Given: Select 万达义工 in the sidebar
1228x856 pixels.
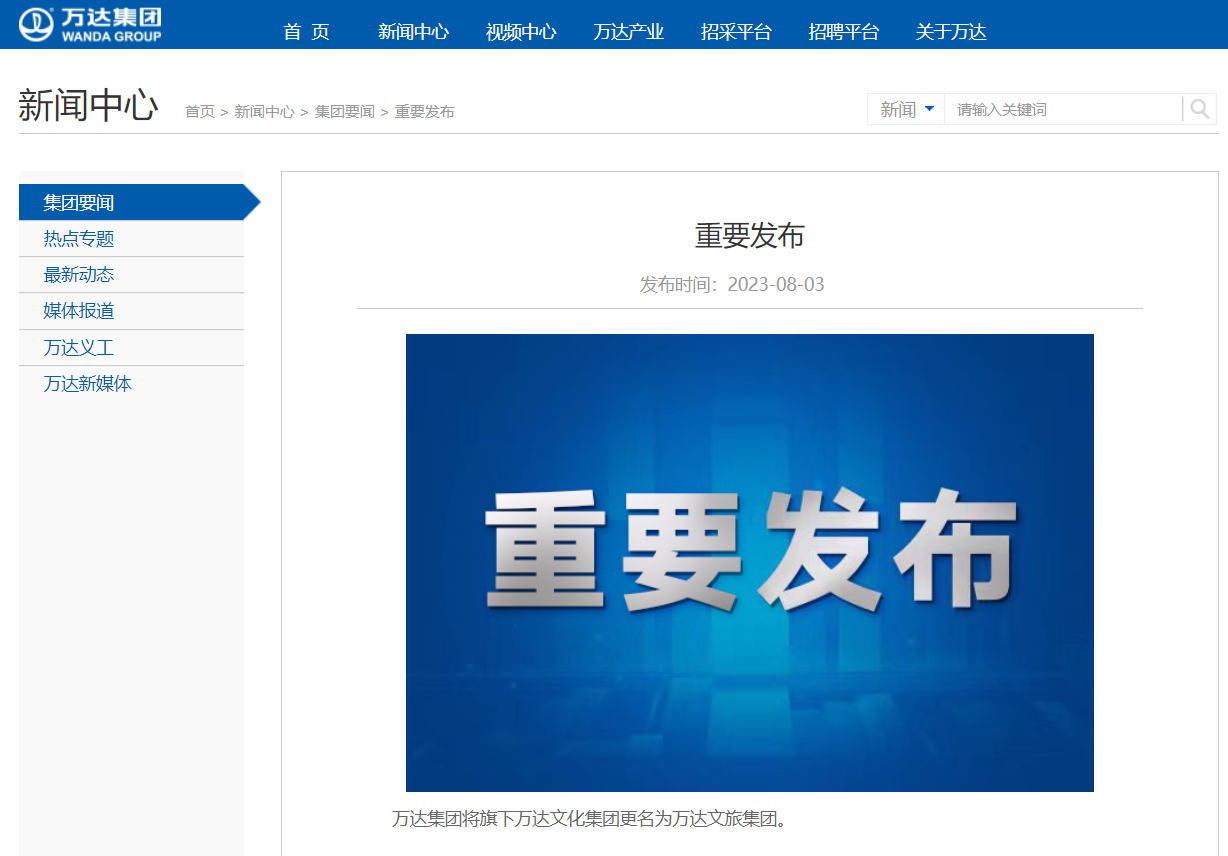Looking at the screenshot, I should point(131,348).
